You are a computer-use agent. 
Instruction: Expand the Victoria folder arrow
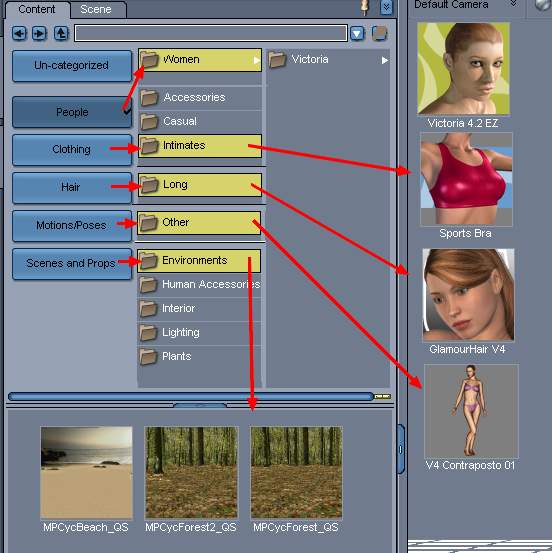[384, 60]
